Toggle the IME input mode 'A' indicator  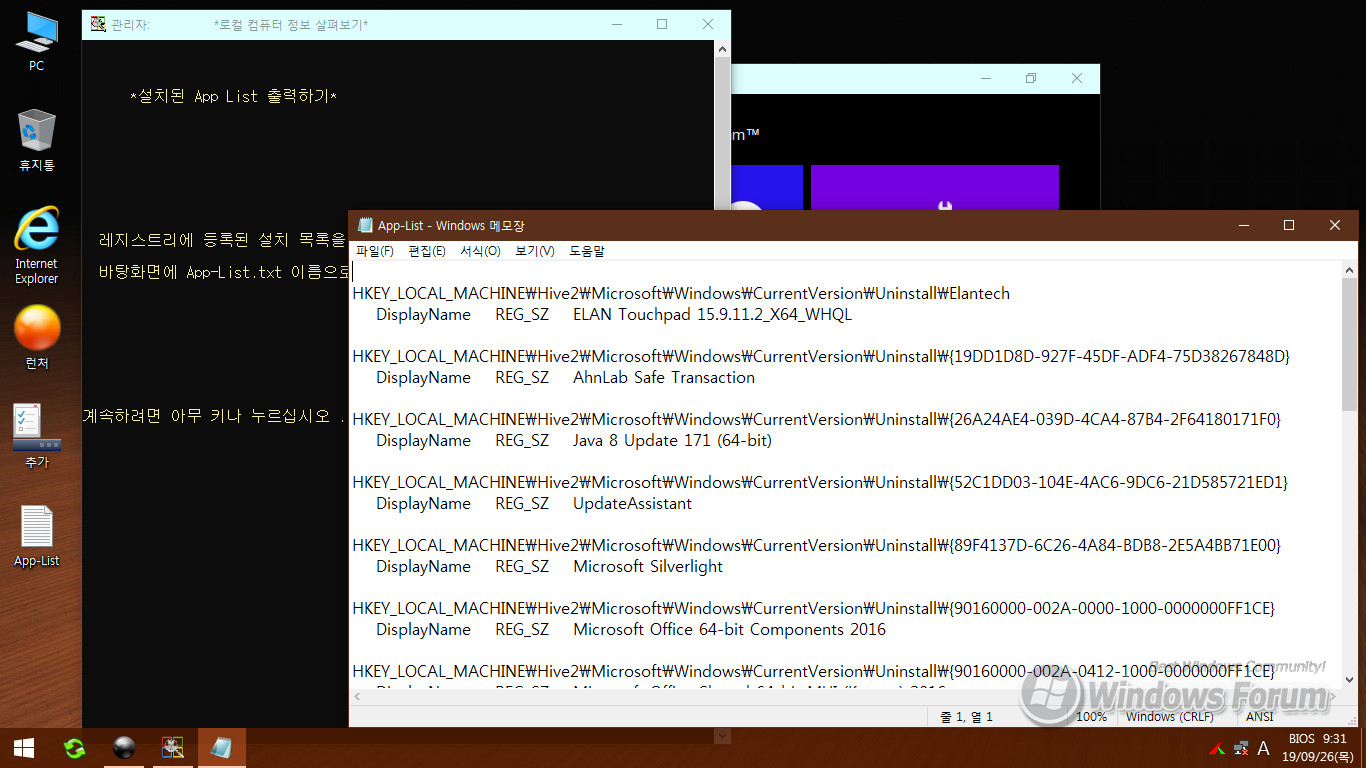1263,748
